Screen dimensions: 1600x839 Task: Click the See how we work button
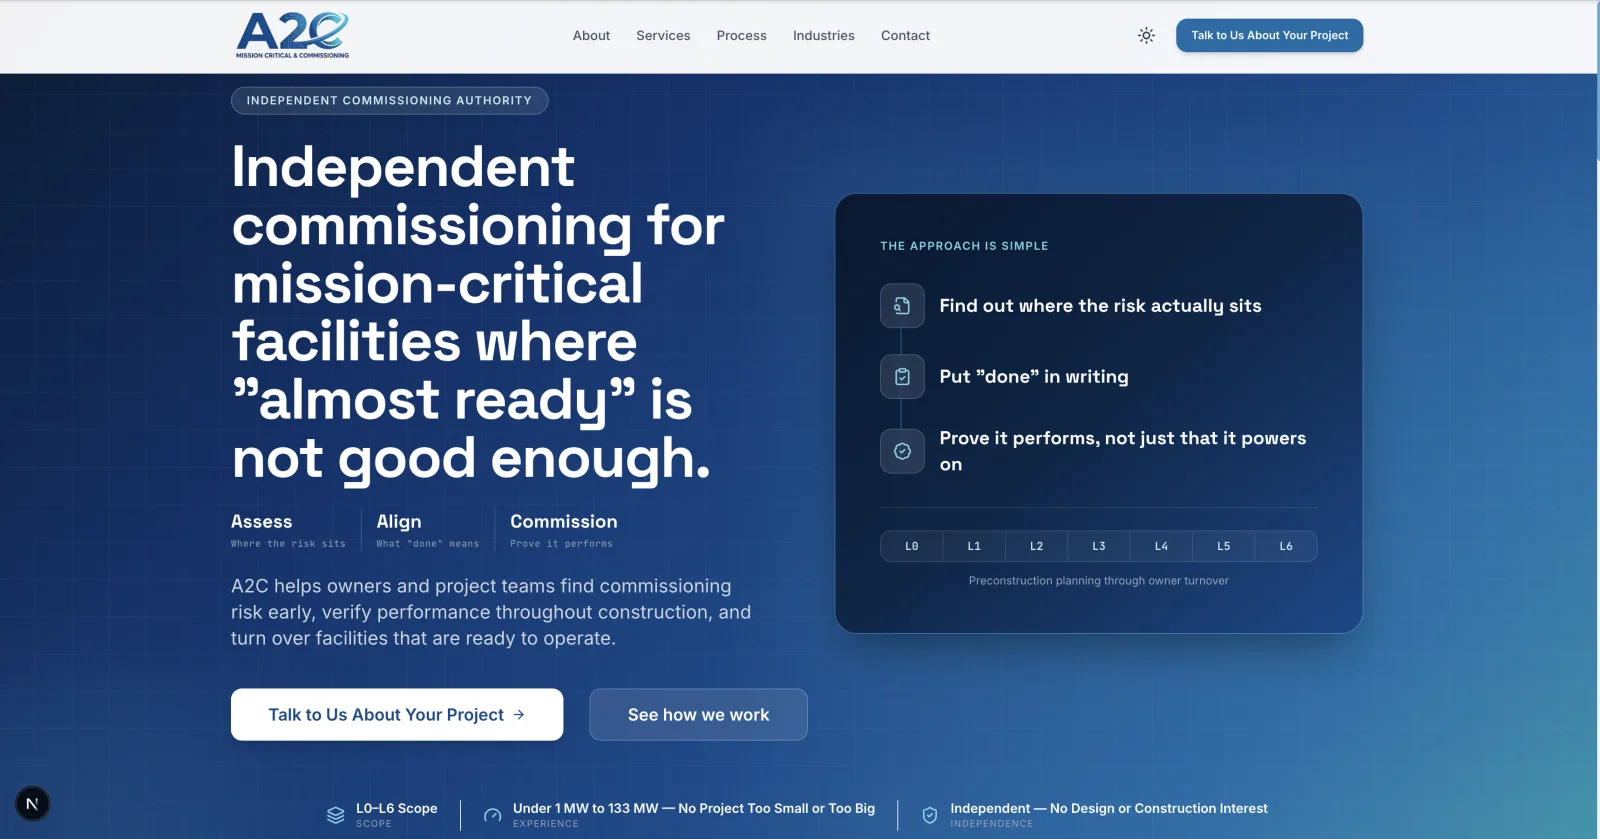coord(698,714)
